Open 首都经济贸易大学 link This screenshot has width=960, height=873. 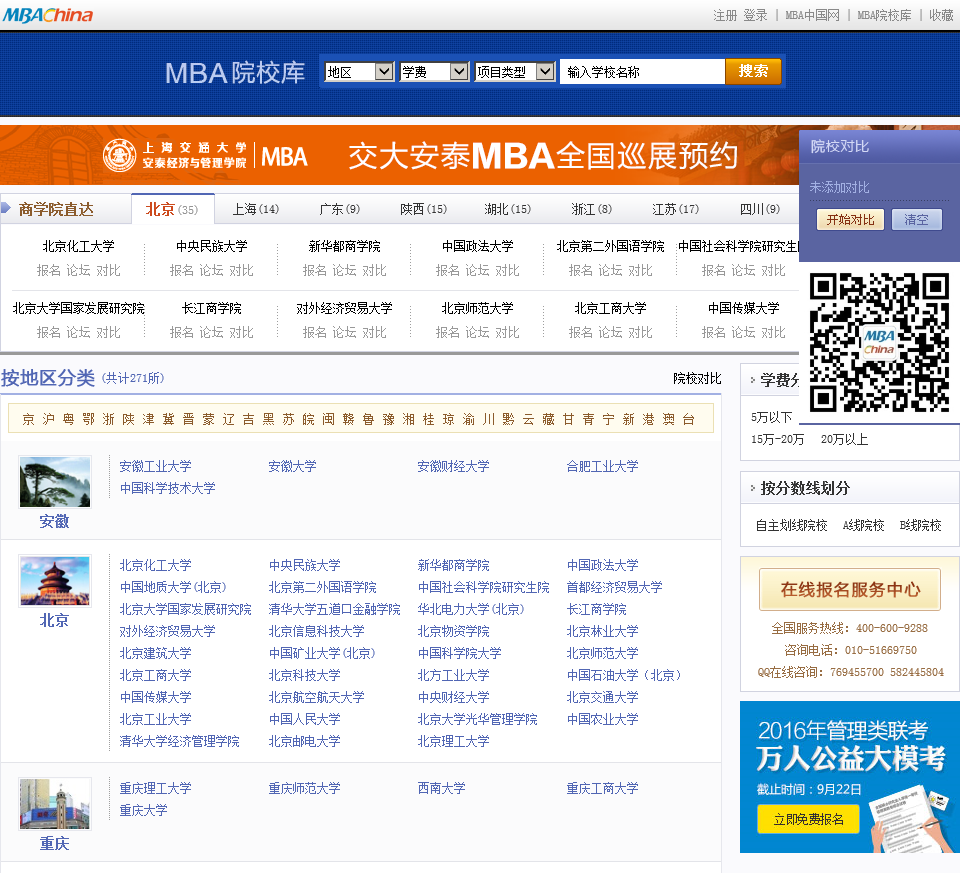614,587
